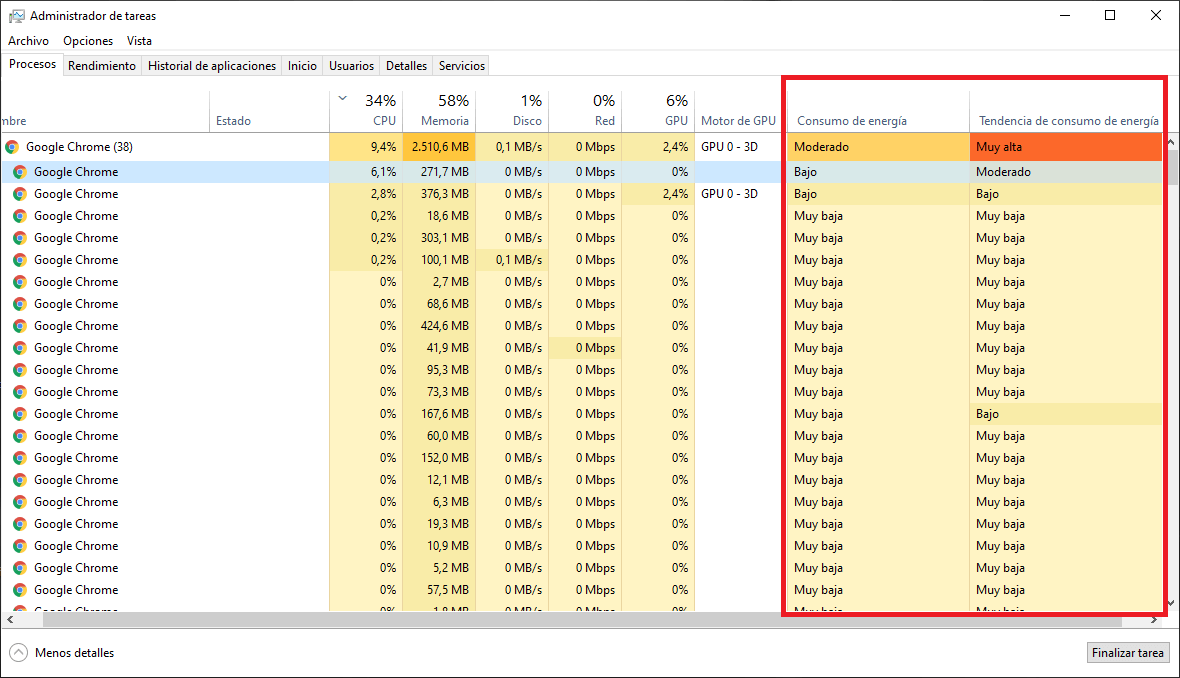
Task: Click vertical scrollbar up arrow
Action: [x=1170, y=141]
